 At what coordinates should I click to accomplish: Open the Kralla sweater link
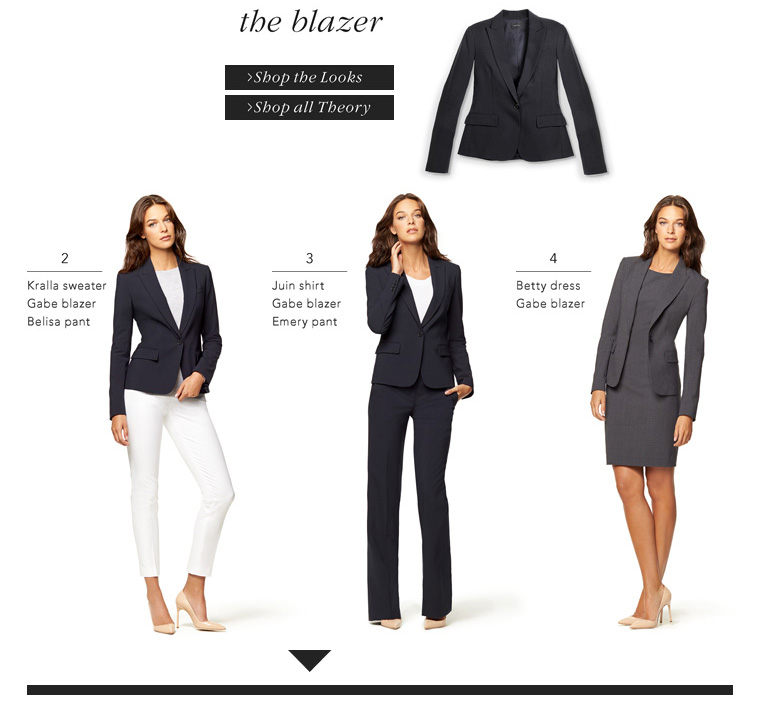tap(67, 286)
